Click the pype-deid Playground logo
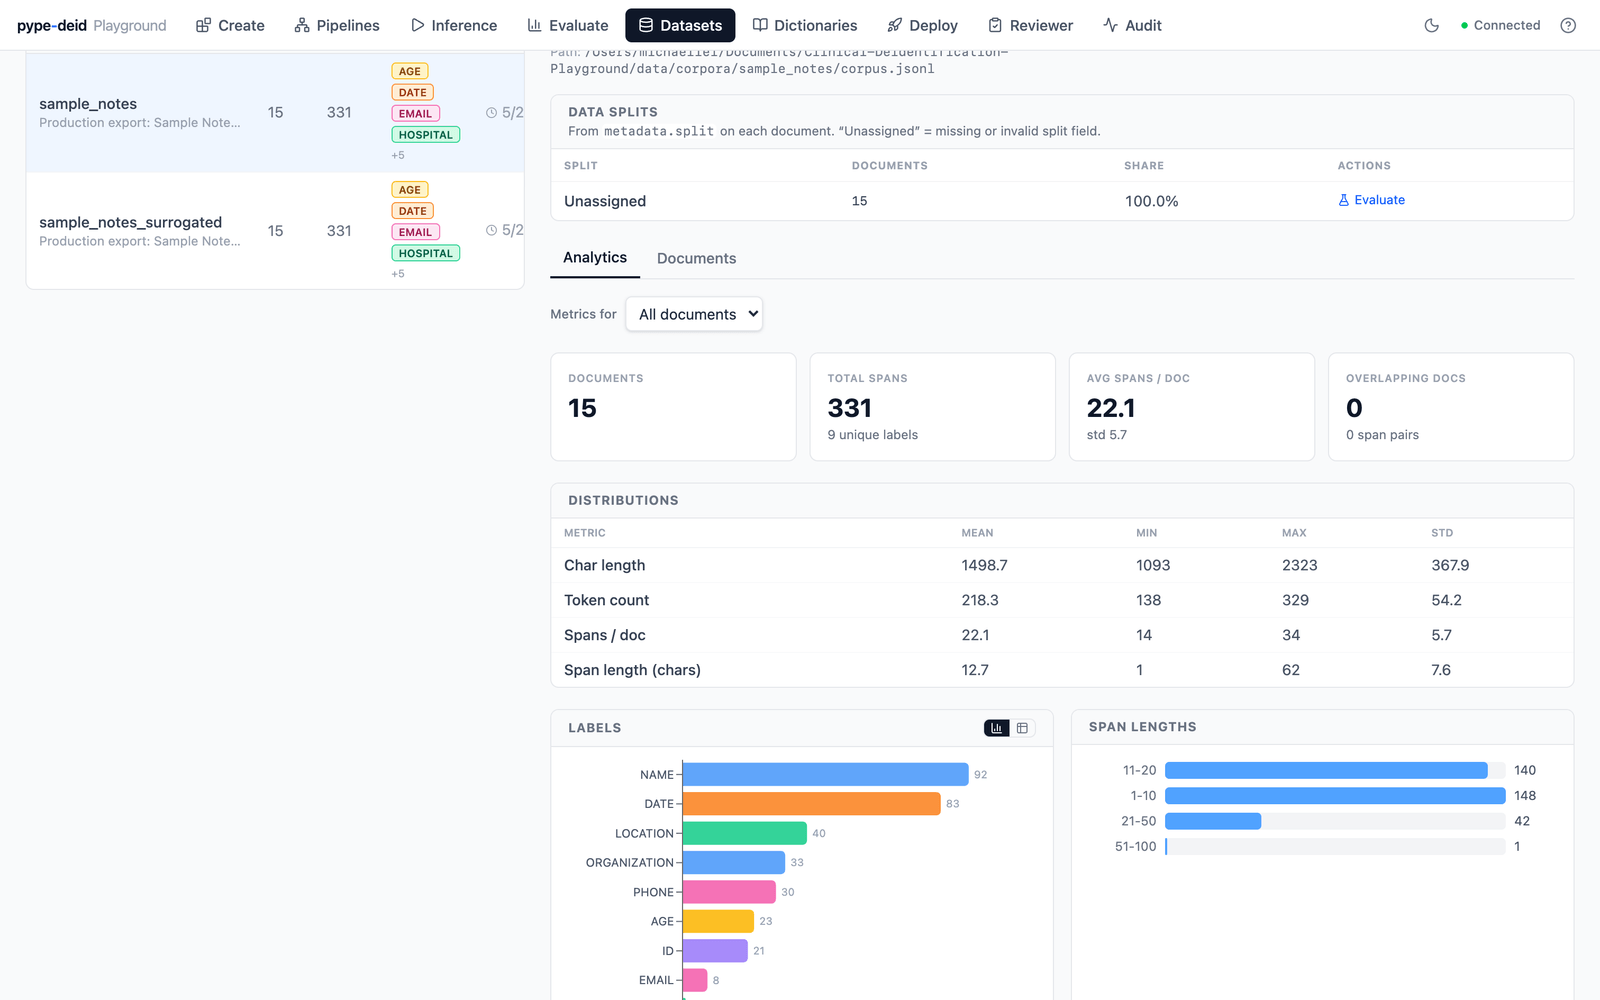 tap(92, 25)
